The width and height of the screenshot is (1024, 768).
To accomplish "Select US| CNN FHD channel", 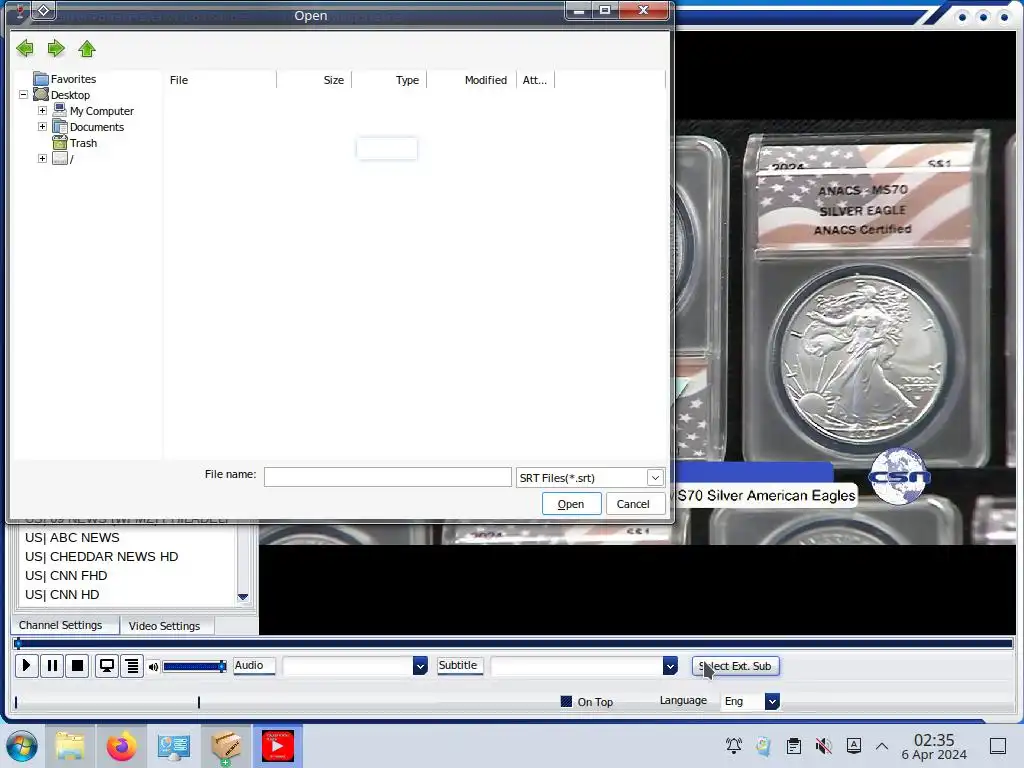I will (x=66, y=575).
